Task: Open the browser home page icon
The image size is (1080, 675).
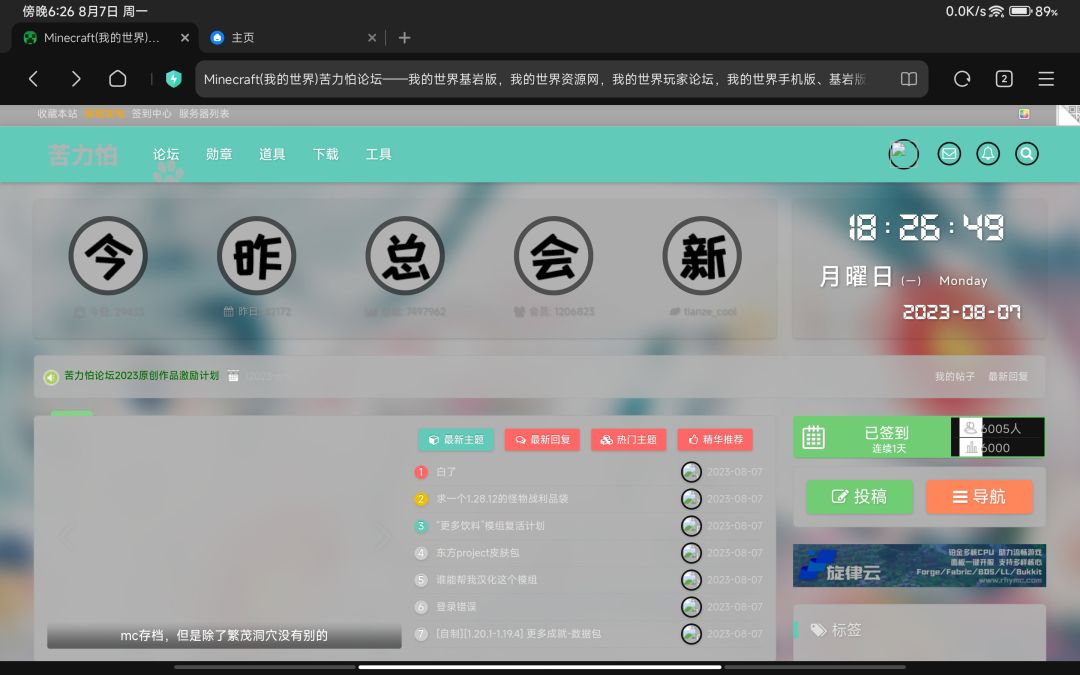Action: [118, 79]
